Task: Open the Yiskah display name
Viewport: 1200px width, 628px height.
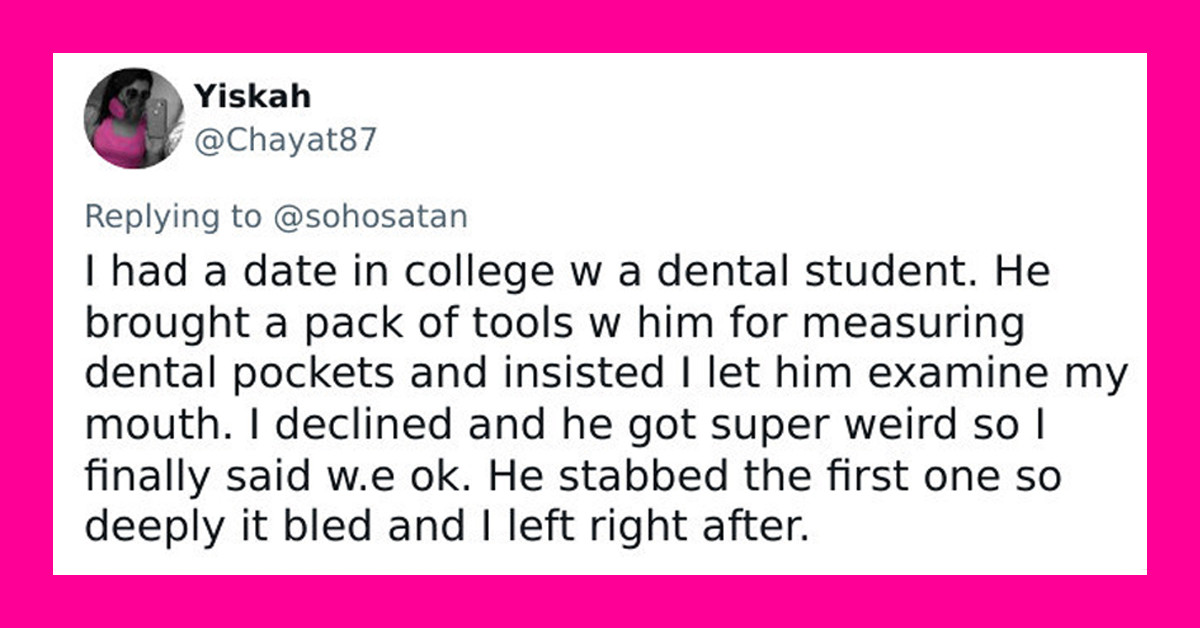Action: tap(252, 96)
